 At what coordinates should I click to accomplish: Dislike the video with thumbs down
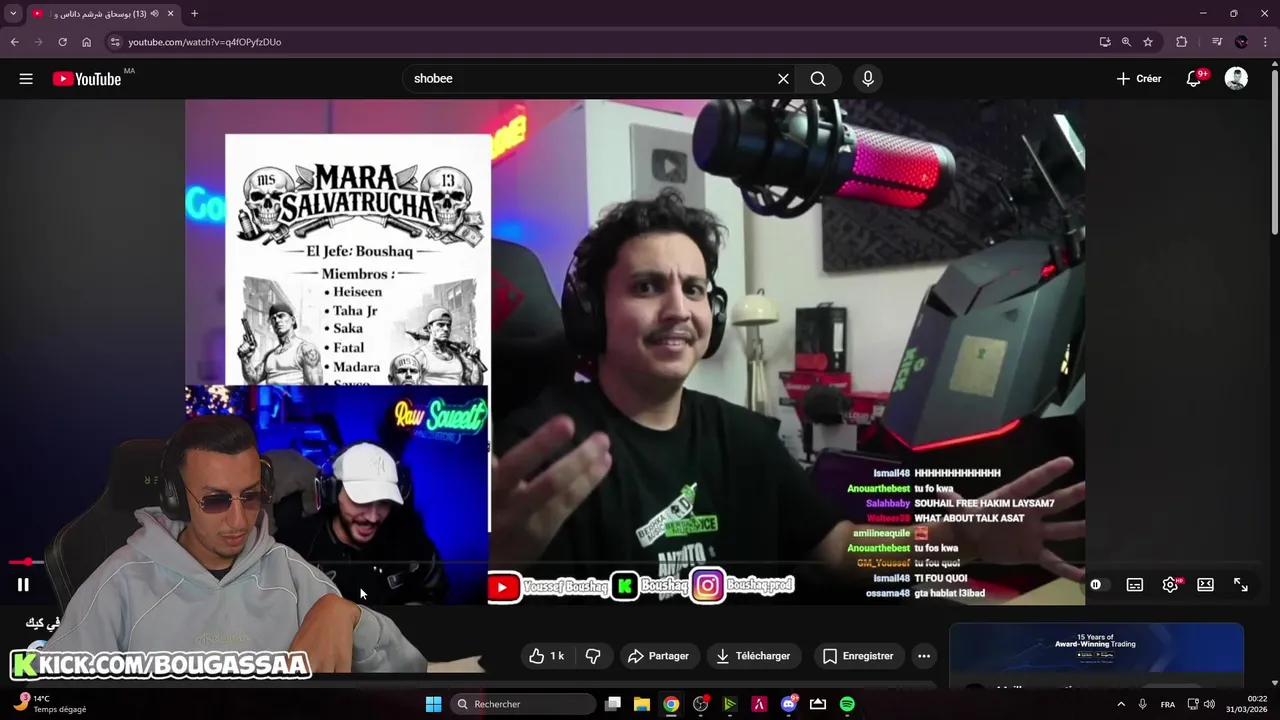click(593, 656)
